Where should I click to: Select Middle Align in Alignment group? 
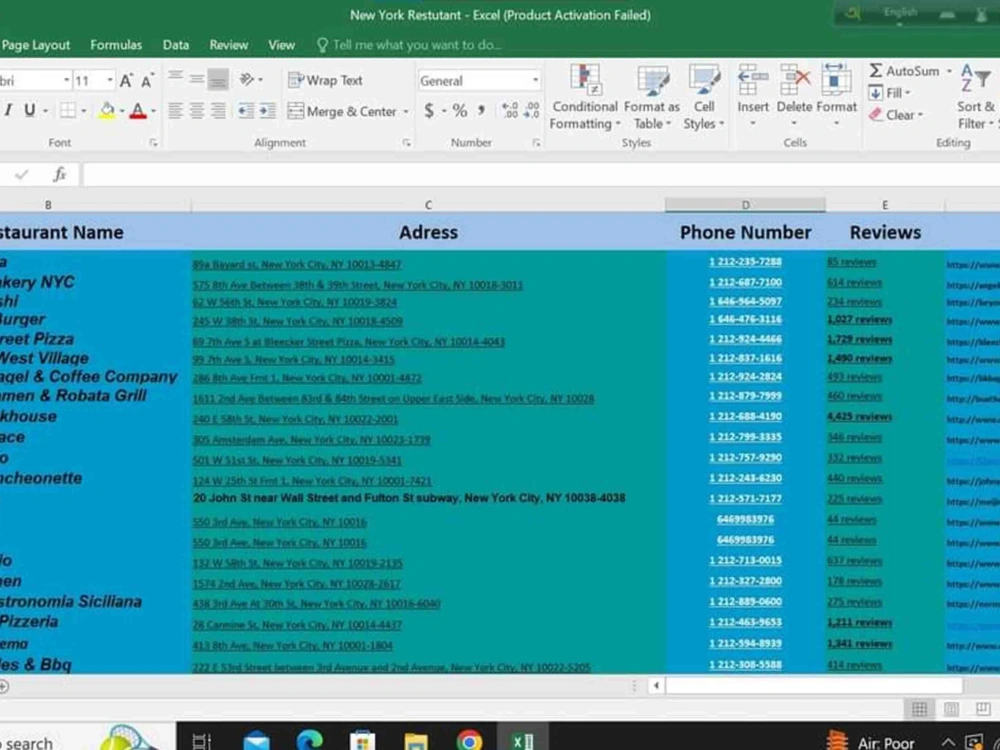tap(196, 79)
